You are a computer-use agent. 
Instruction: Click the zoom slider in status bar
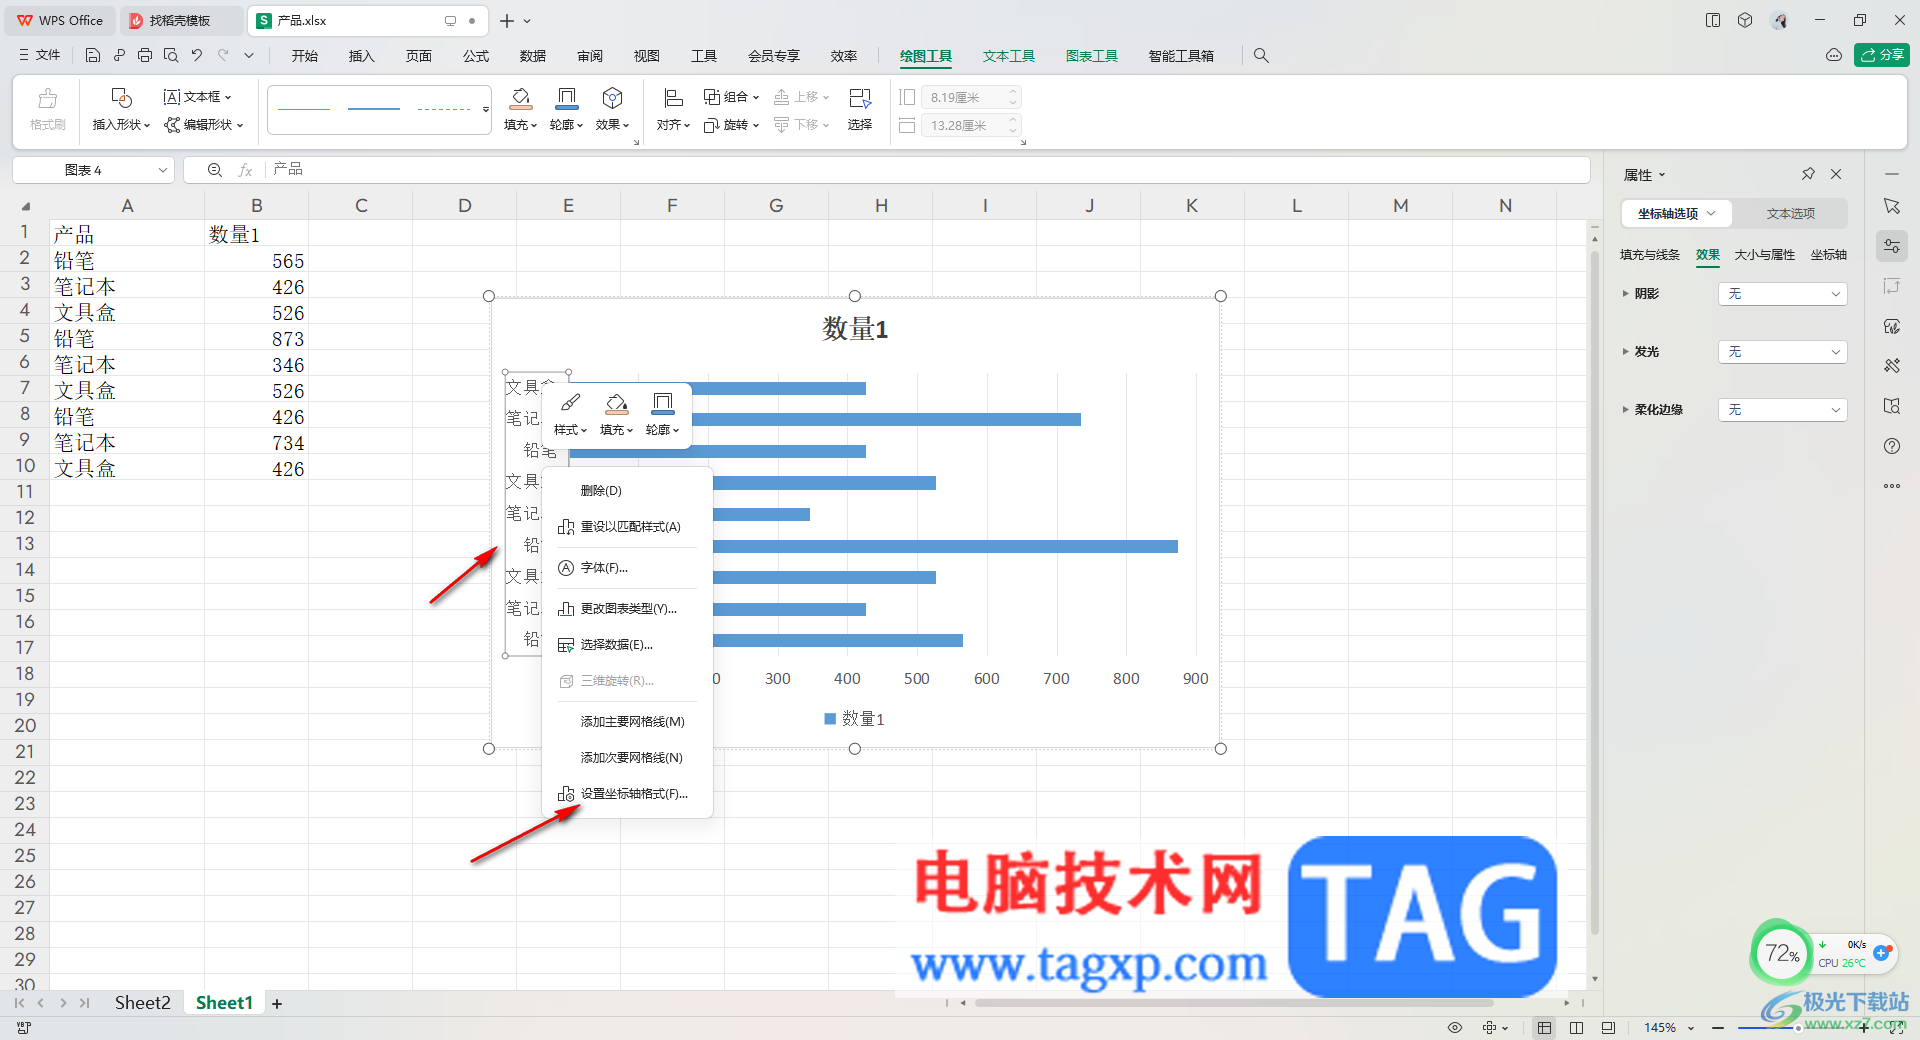[1796, 1027]
